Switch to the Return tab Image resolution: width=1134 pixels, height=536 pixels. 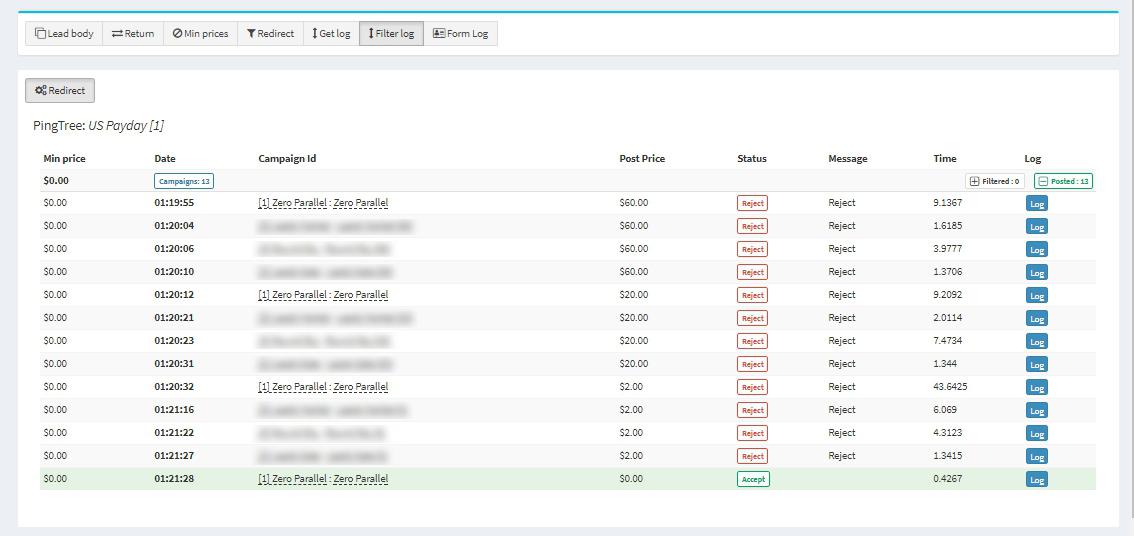[x=133, y=34]
